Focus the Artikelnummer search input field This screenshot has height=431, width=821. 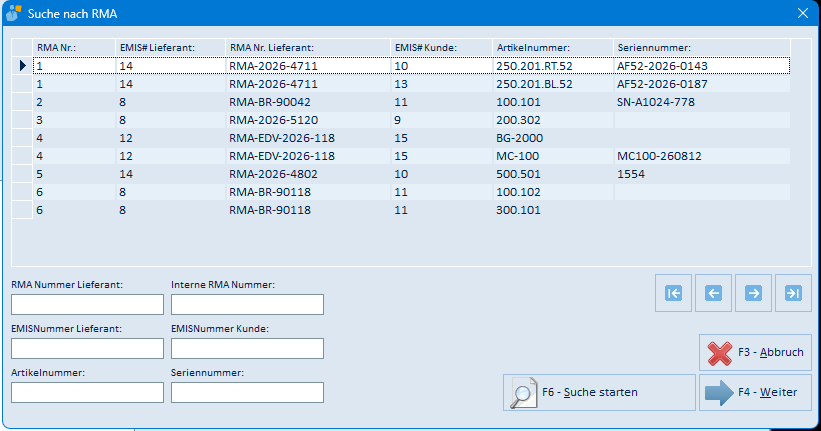point(87,392)
